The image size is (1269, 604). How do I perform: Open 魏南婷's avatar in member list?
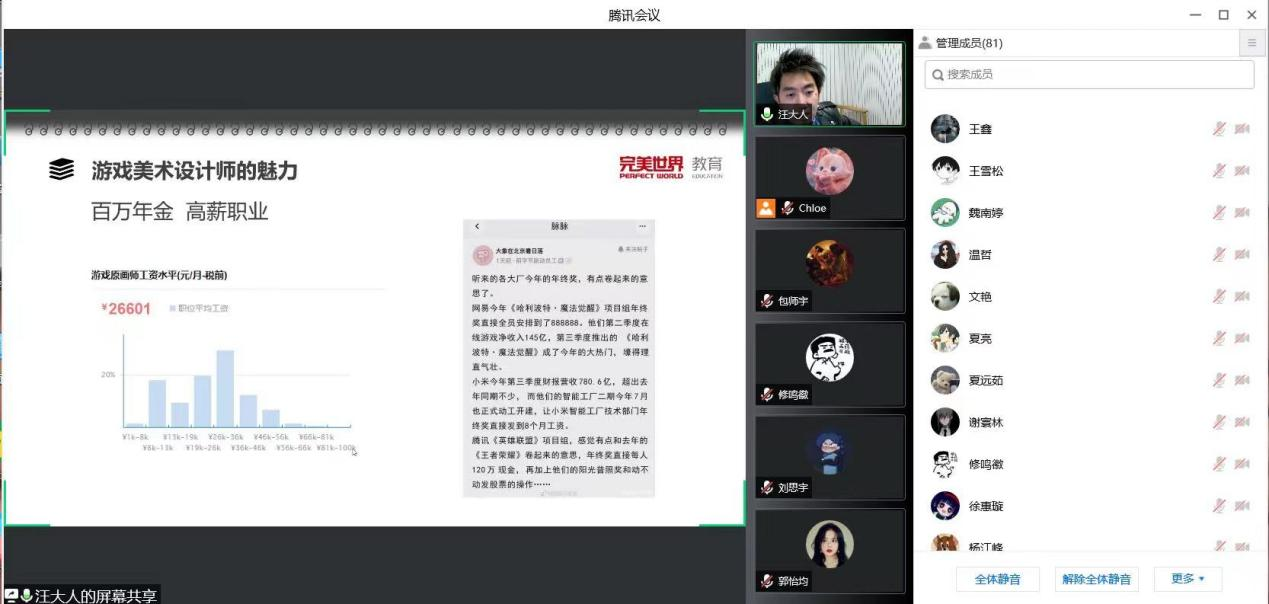pyautogui.click(x=945, y=213)
